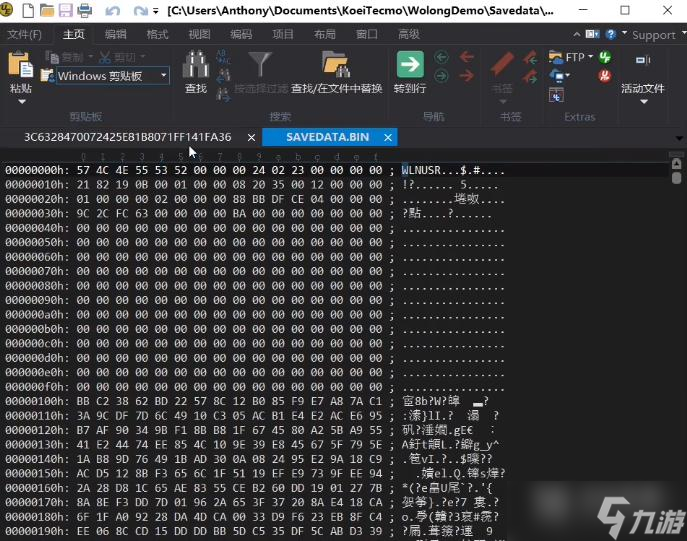Select the SAVEDATA.BIN file tab
The height and width of the screenshot is (541, 687).
(x=327, y=137)
